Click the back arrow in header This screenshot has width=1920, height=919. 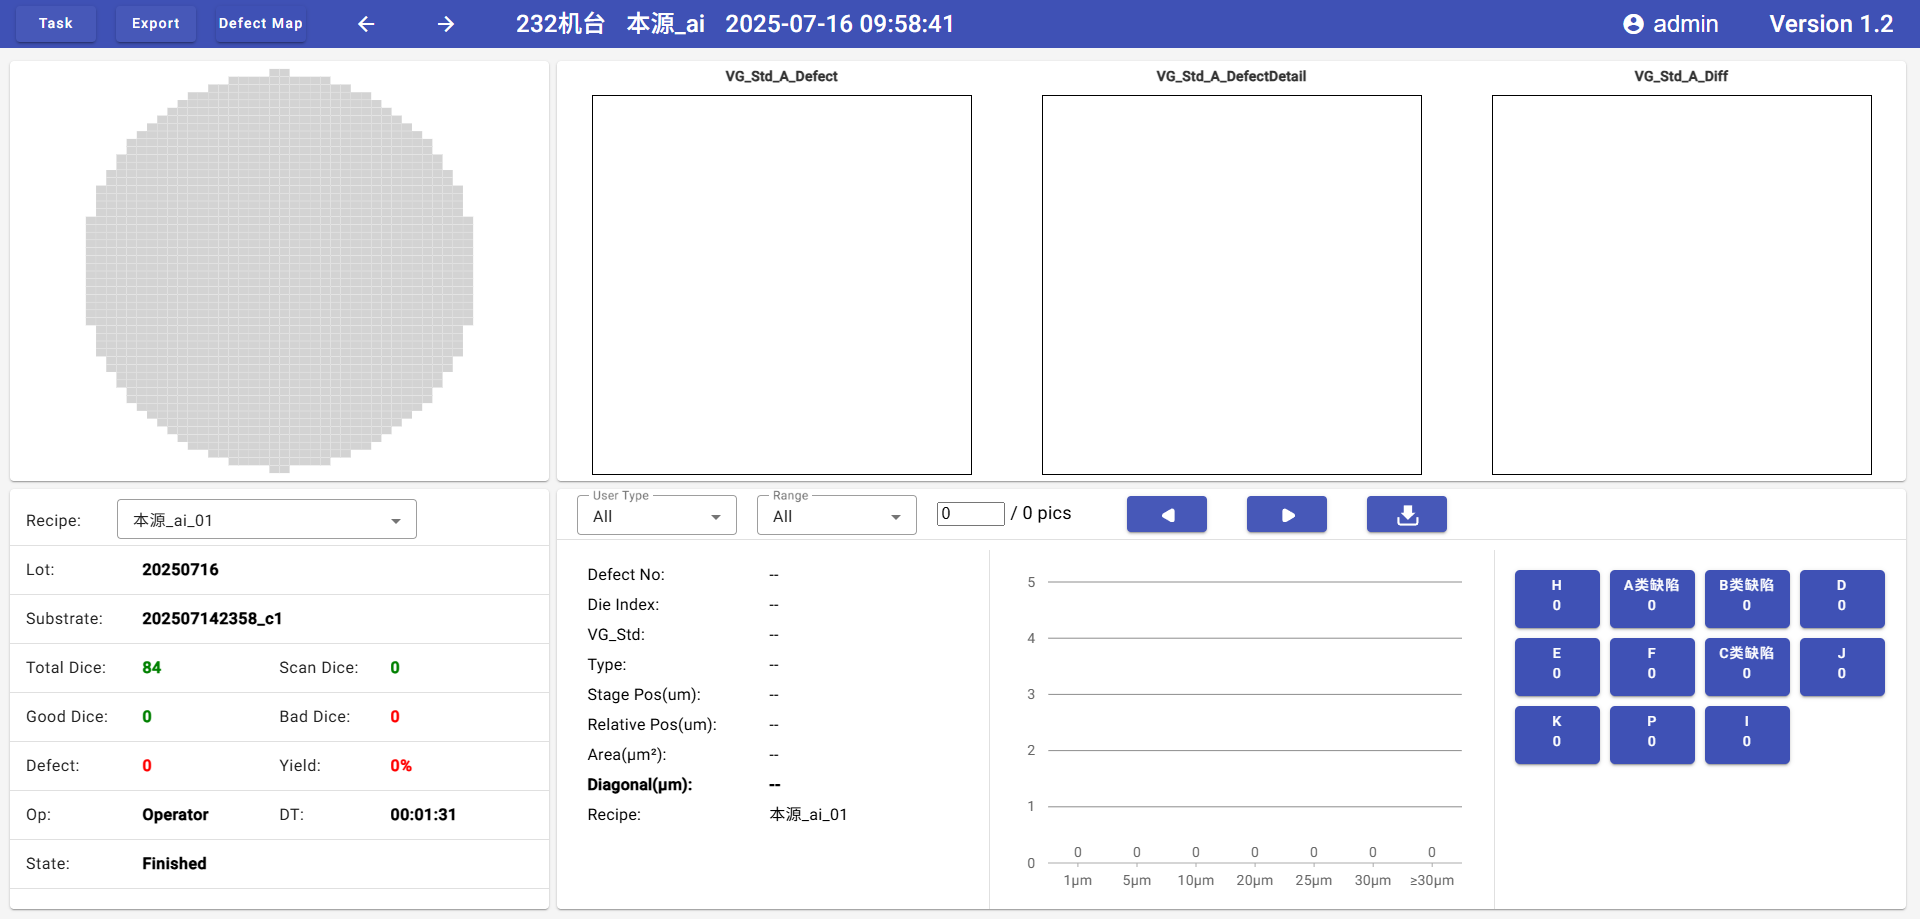(366, 24)
